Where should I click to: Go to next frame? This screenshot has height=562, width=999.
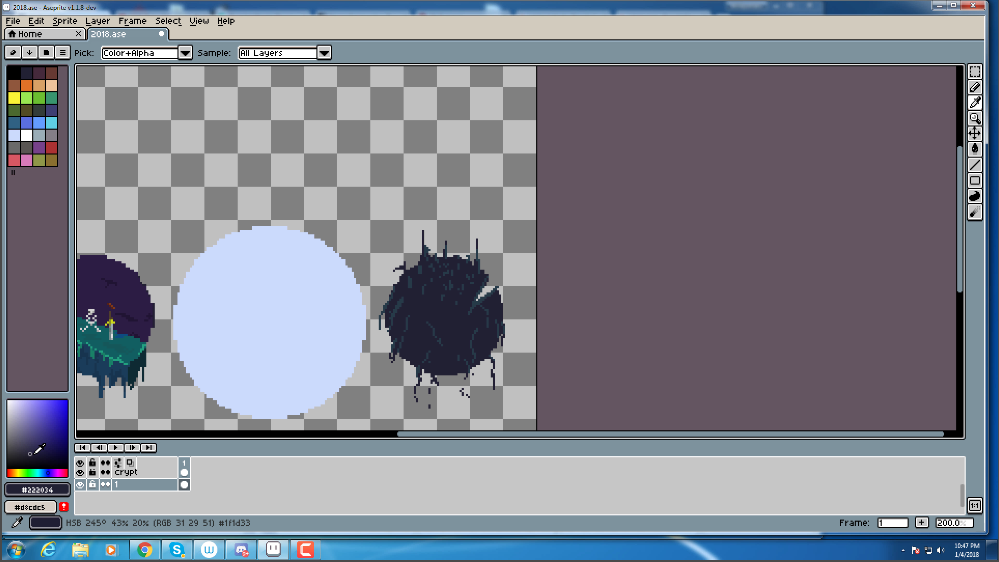(x=132, y=447)
